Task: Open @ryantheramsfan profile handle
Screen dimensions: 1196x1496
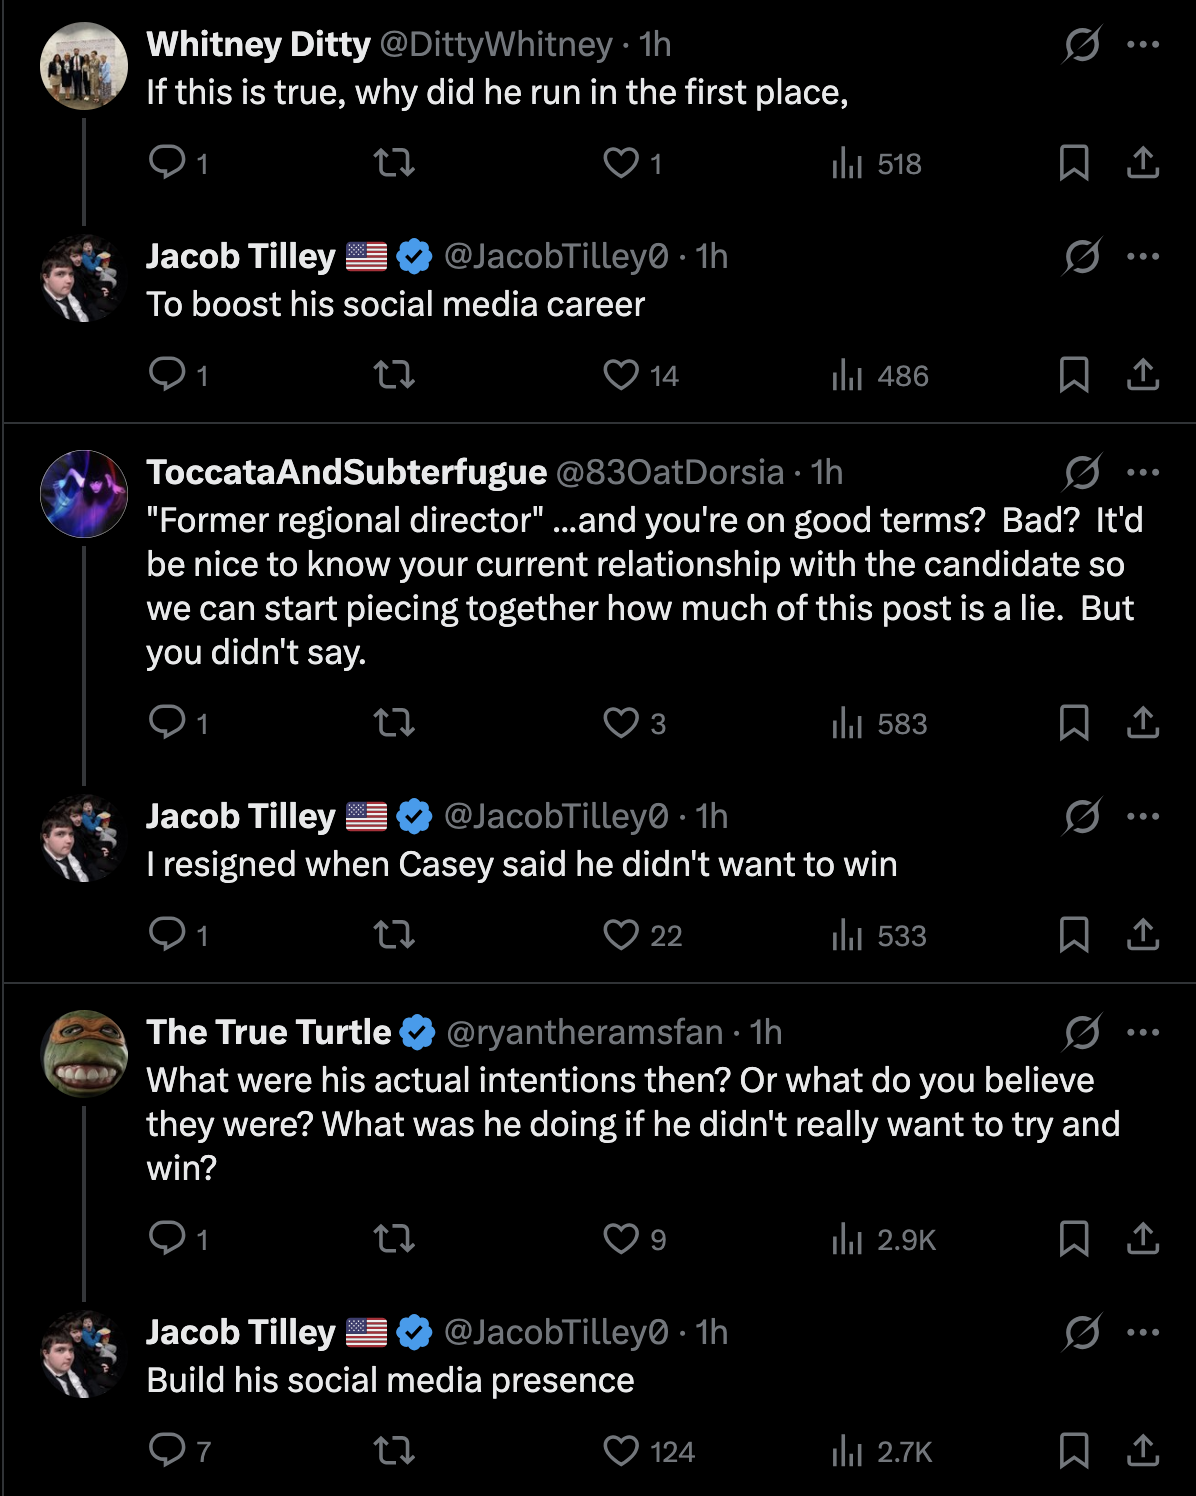Action: click(584, 1032)
